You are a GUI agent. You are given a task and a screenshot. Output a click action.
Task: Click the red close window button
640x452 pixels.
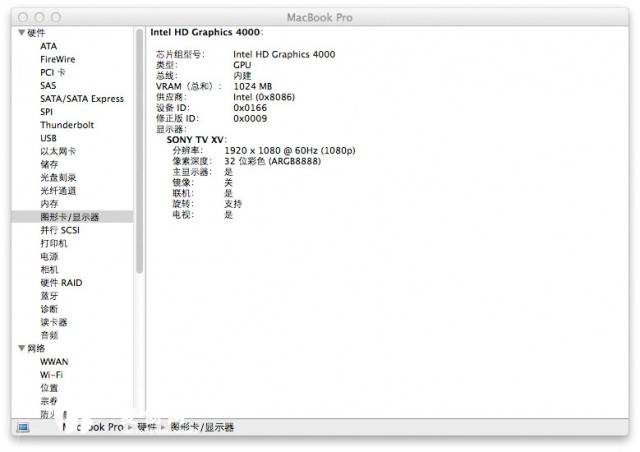pyautogui.click(x=22, y=17)
